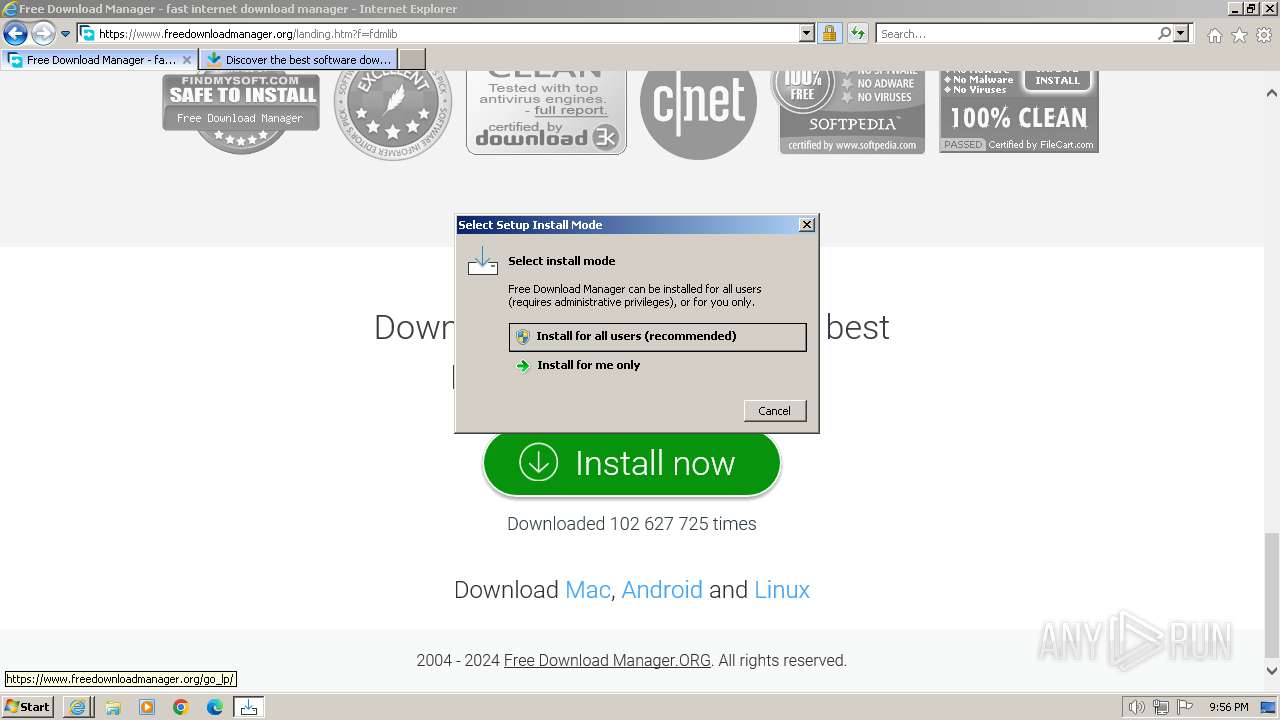Select the FDM setup taskbar icon
The width and height of the screenshot is (1280, 720).
[248, 707]
